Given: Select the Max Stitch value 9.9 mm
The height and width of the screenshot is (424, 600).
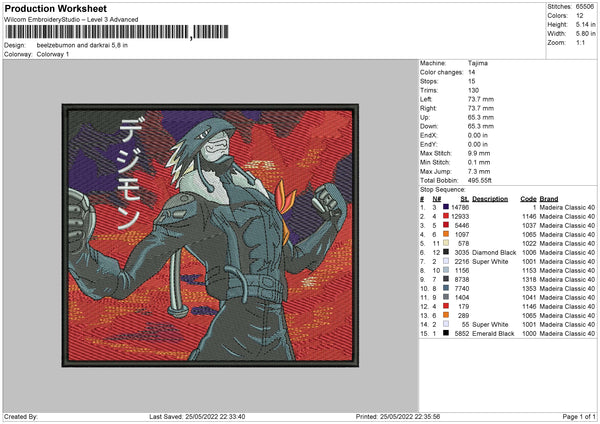Looking at the screenshot, I should (479, 153).
